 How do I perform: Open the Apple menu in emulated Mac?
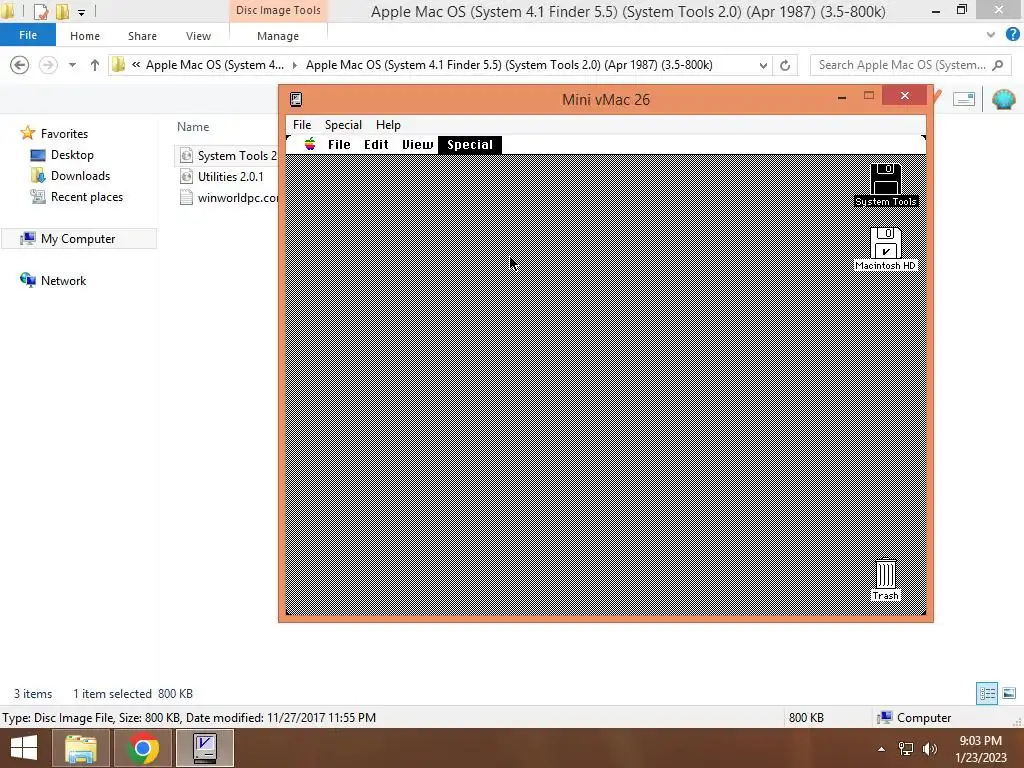(310, 144)
